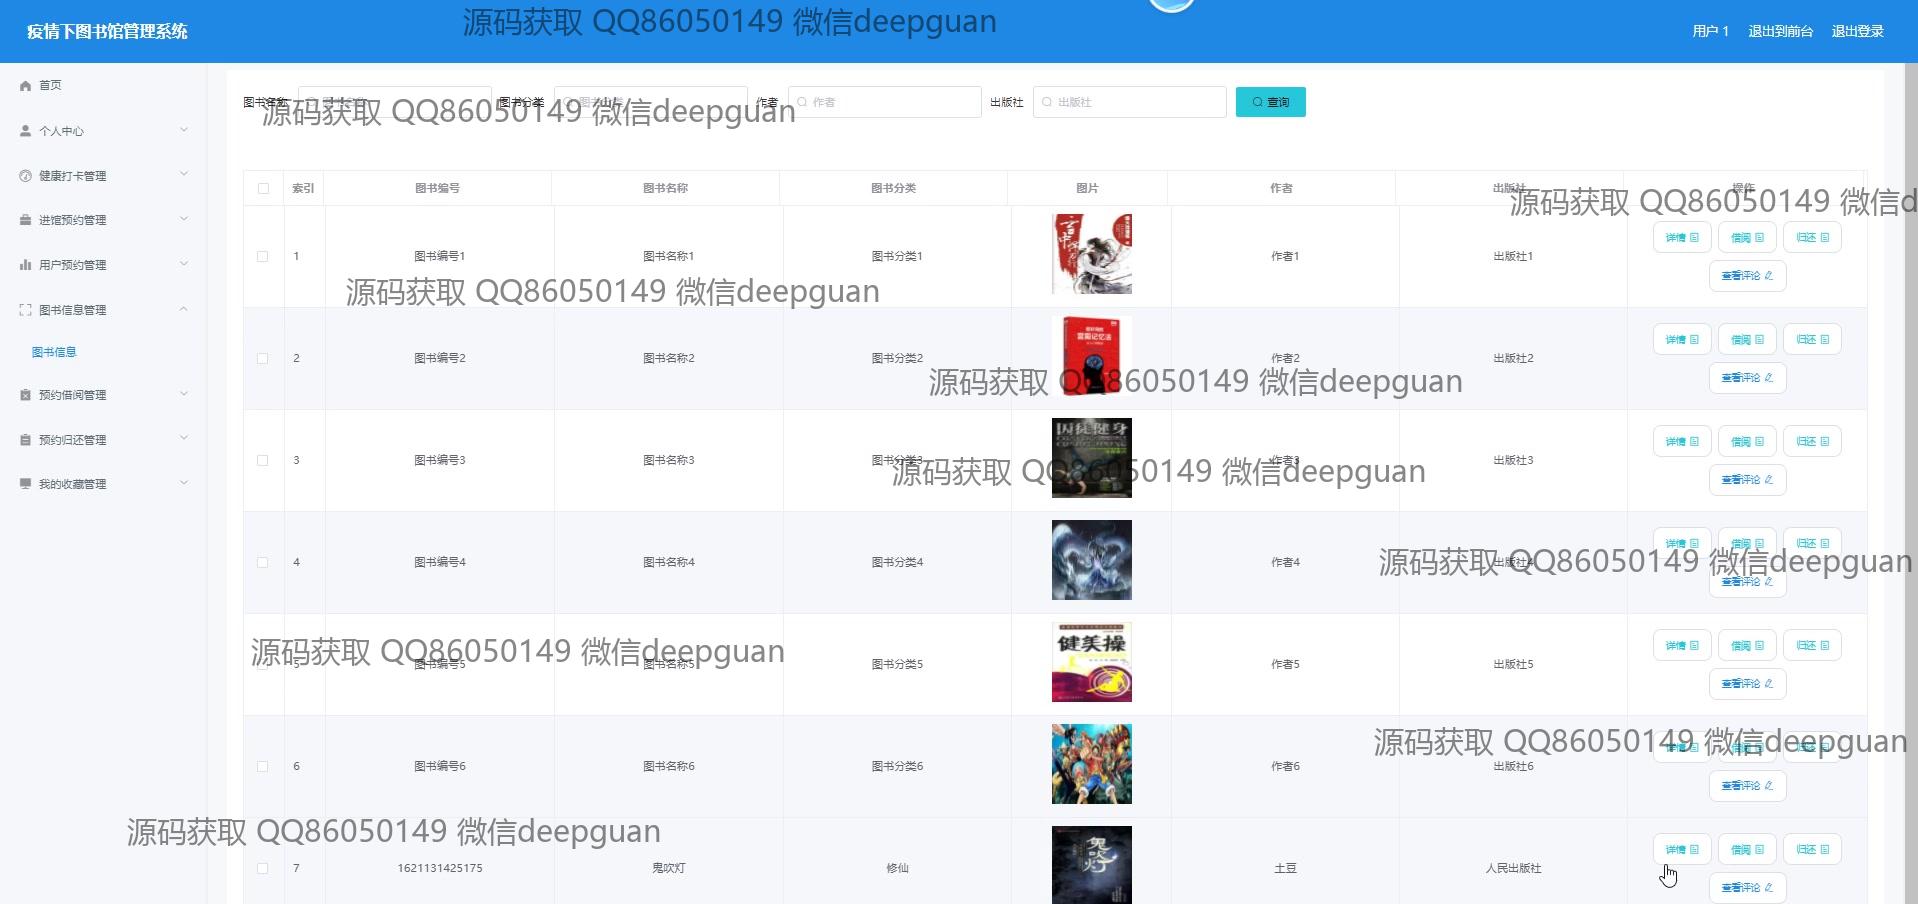The width and height of the screenshot is (1918, 904).
Task: Click the 人民出版社 publisher cell
Action: 1513,868
